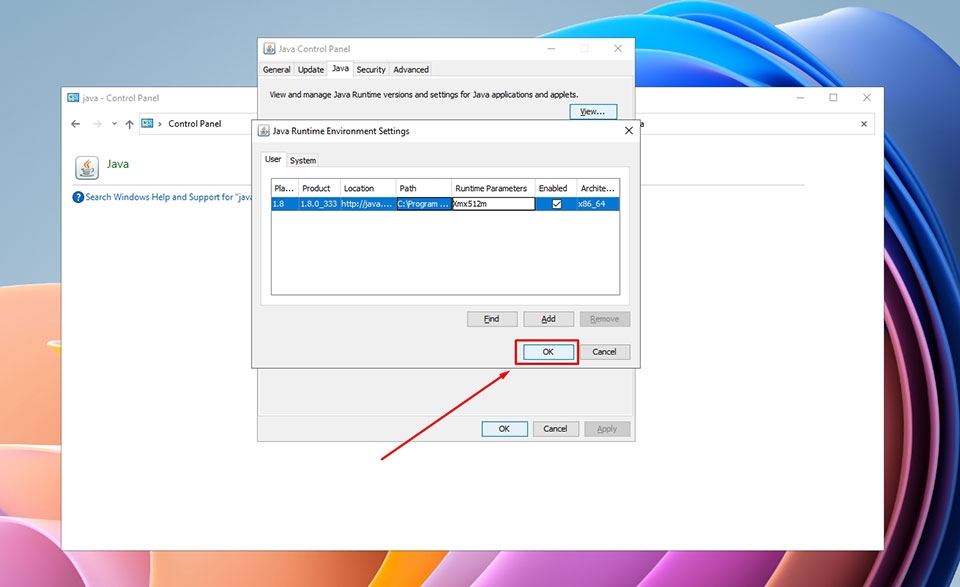Image resolution: width=960 pixels, height=587 pixels.
Task: Close the Java Control Panel window
Action: coord(618,48)
